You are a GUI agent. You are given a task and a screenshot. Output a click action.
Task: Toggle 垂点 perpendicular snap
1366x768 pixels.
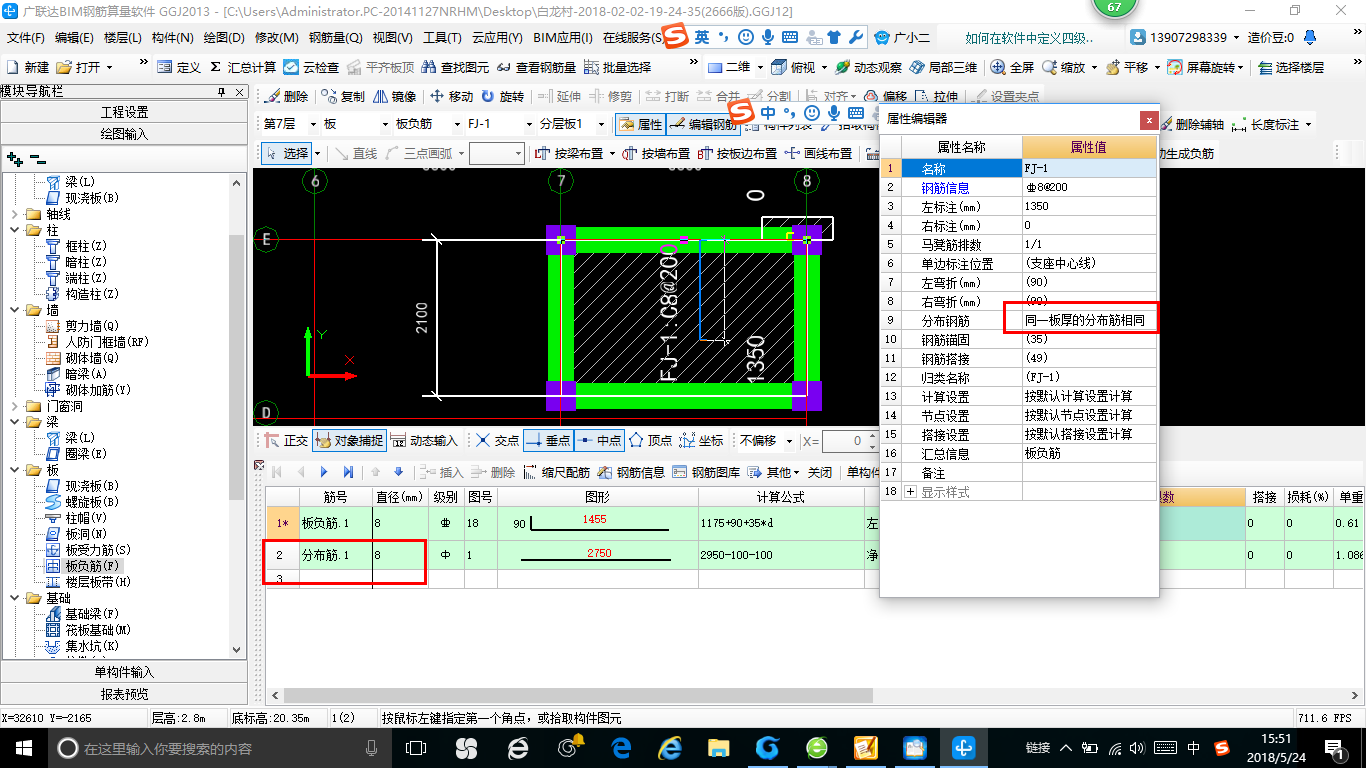pos(548,440)
